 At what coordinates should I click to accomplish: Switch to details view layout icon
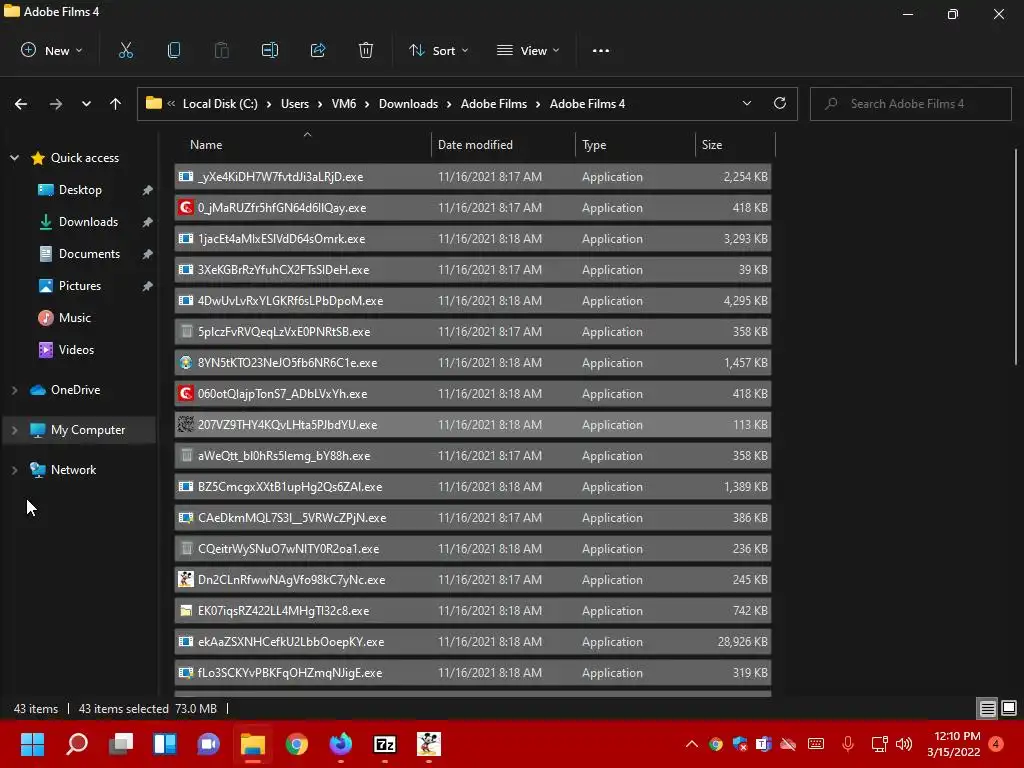[x=987, y=708]
